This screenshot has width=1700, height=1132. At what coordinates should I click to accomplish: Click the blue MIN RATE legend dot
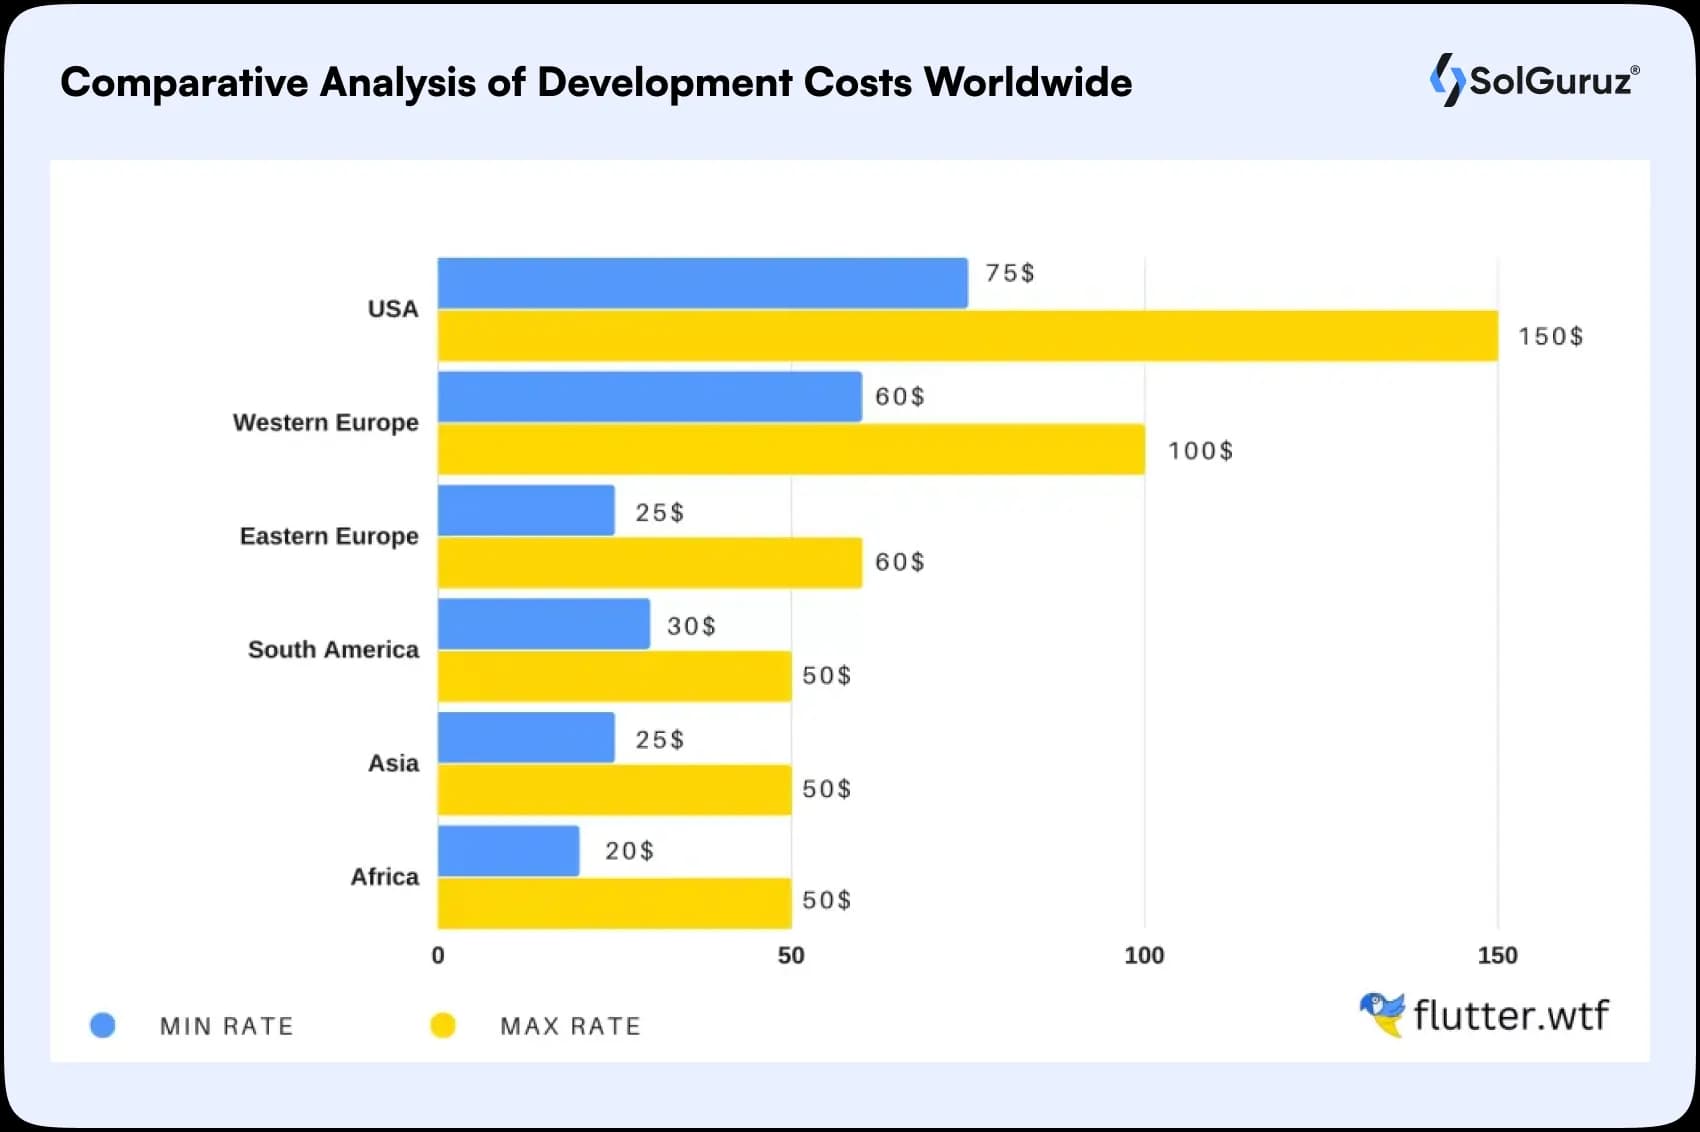point(103,1025)
